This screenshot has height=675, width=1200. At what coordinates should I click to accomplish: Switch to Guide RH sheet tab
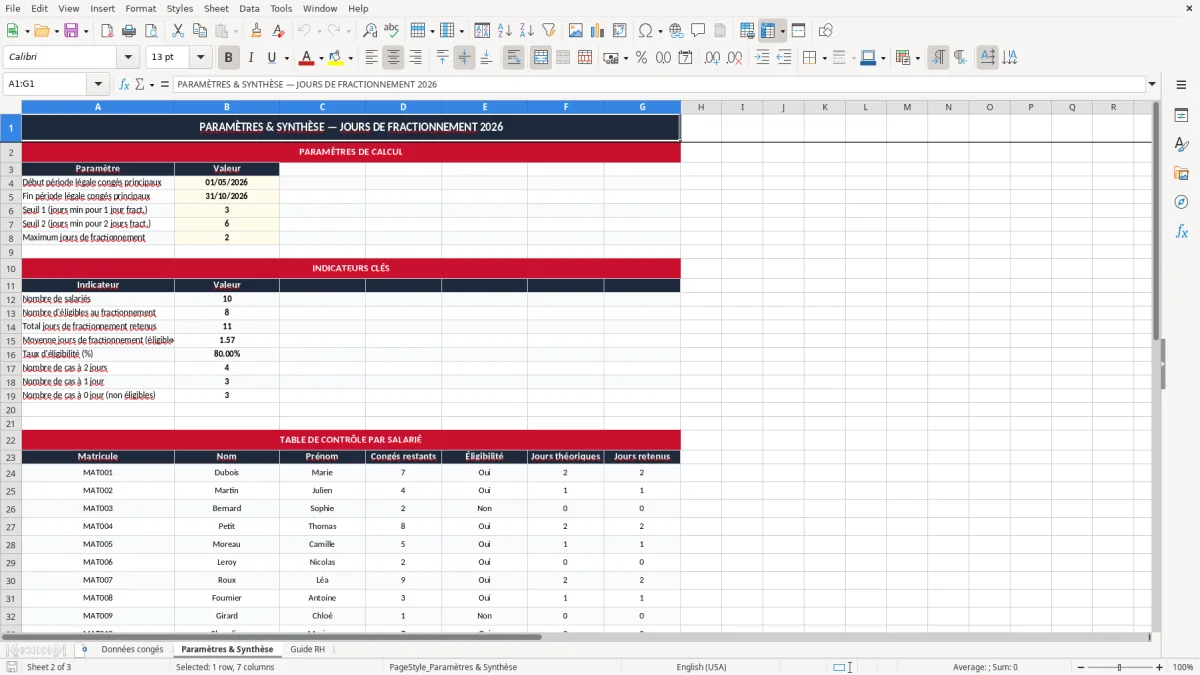pyautogui.click(x=307, y=649)
